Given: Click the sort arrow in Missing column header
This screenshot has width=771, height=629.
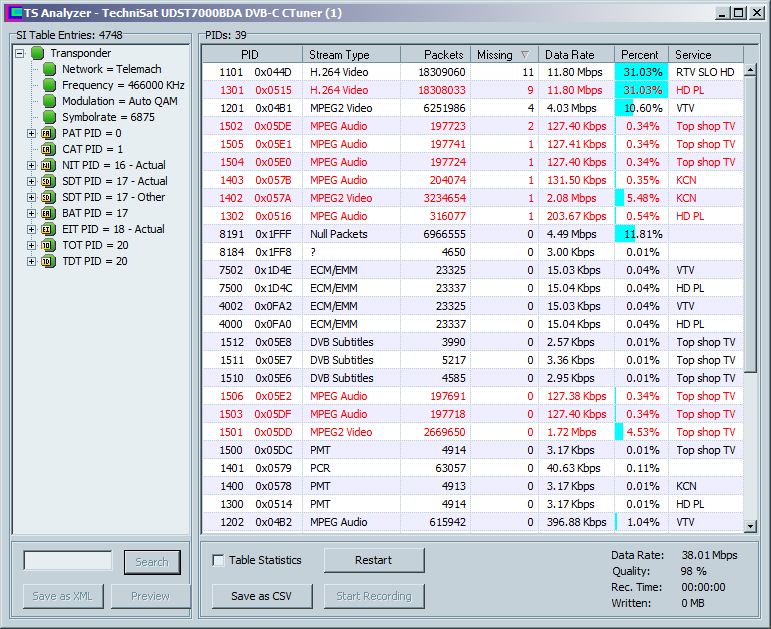Looking at the screenshot, I should (525, 55).
